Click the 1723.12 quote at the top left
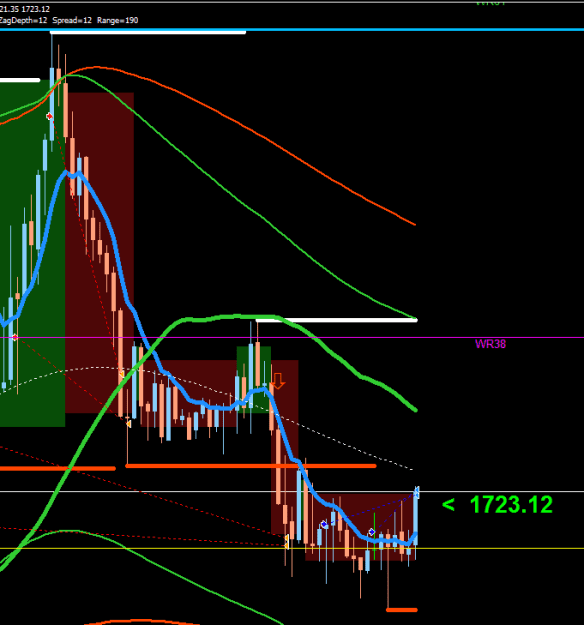 35,9
